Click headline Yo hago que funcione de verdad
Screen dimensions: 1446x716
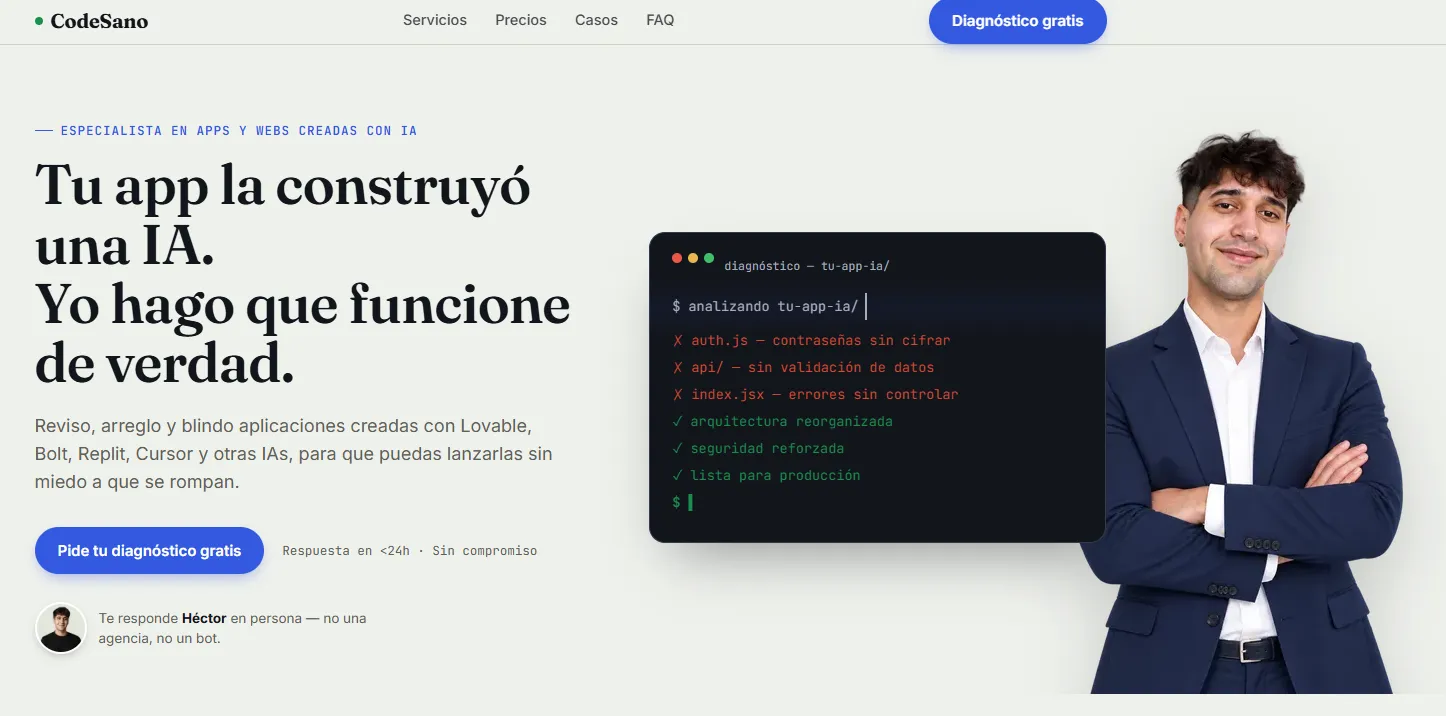coord(302,334)
